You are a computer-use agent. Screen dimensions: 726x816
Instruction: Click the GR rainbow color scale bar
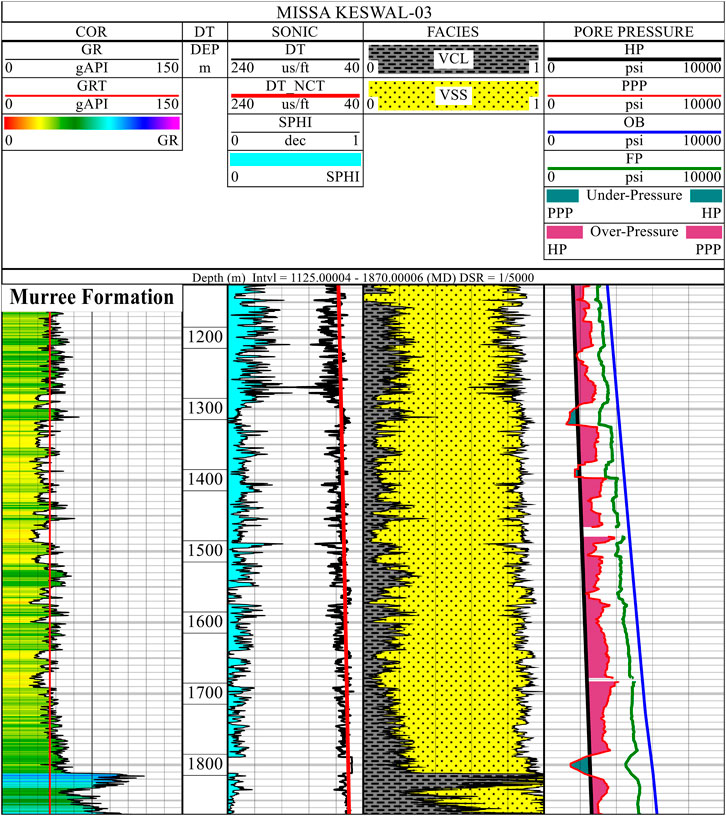pyautogui.click(x=92, y=123)
